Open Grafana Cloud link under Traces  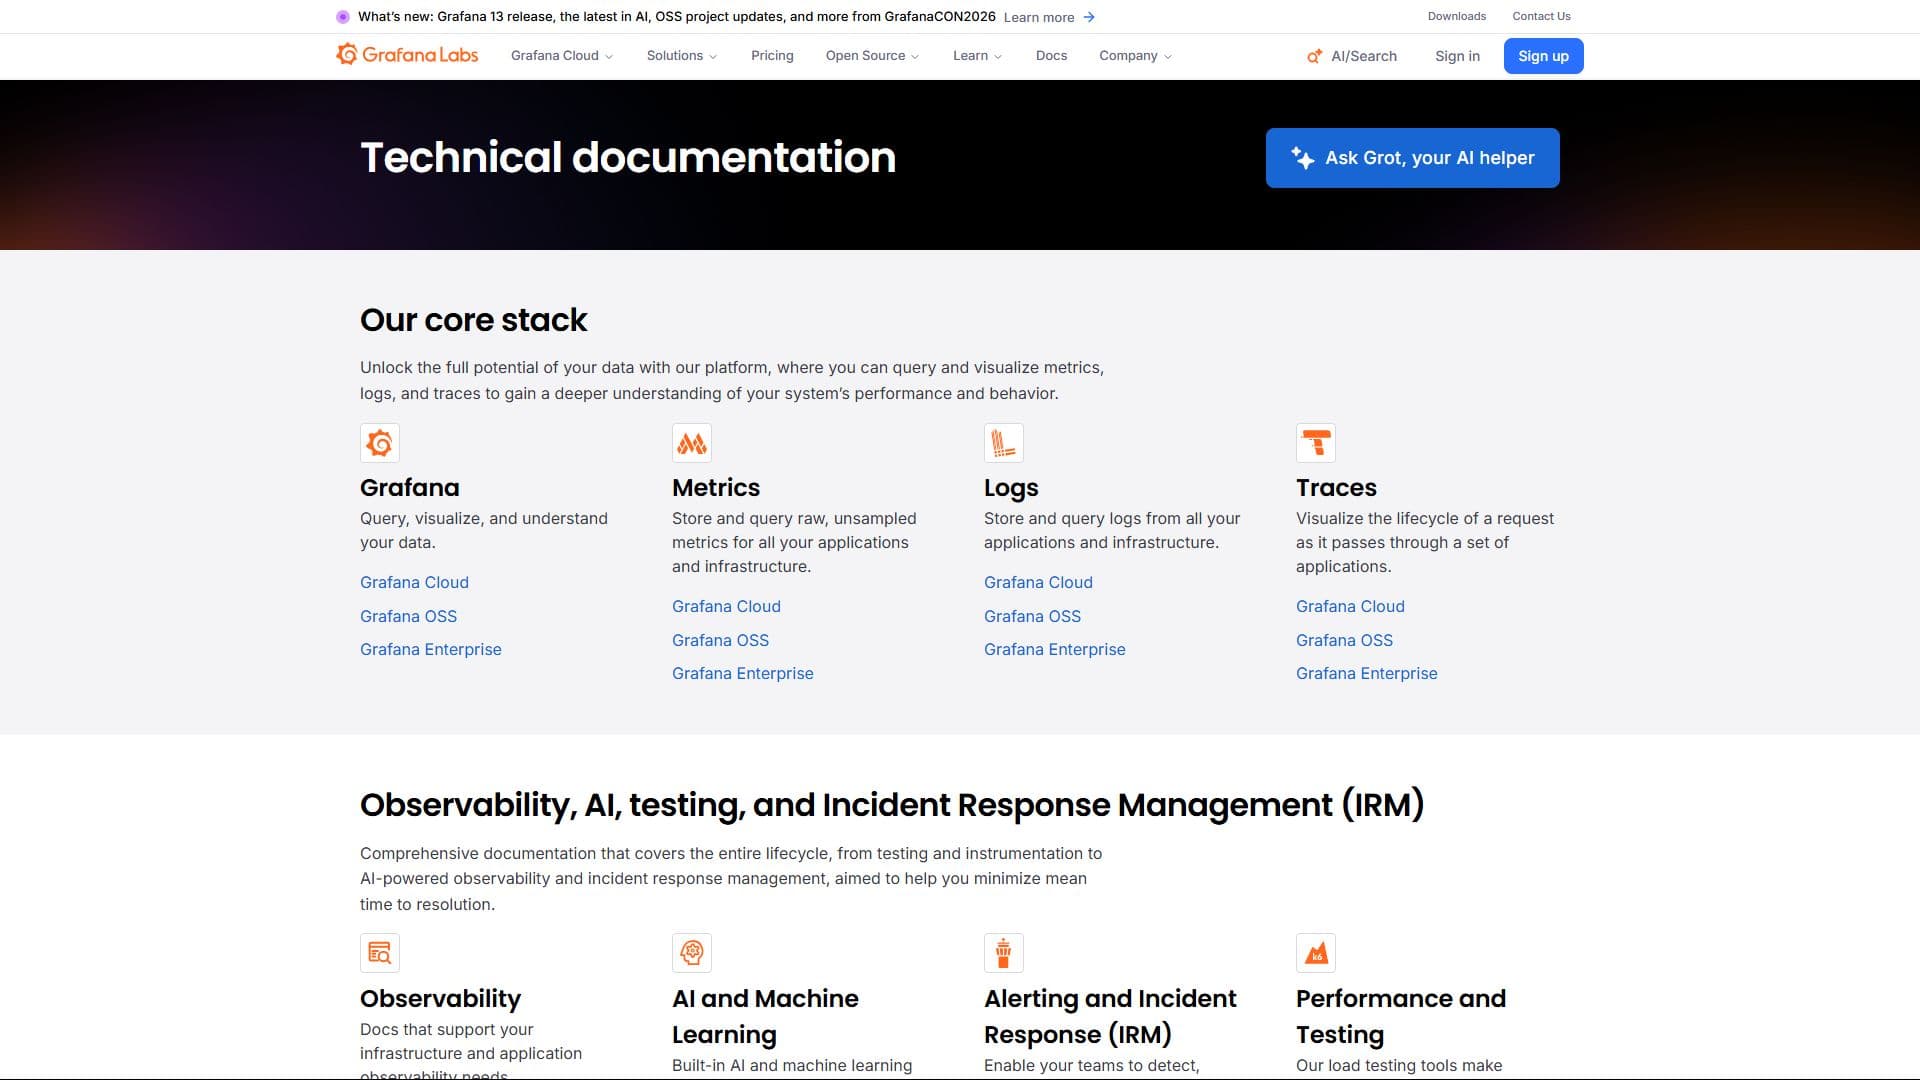click(x=1350, y=606)
